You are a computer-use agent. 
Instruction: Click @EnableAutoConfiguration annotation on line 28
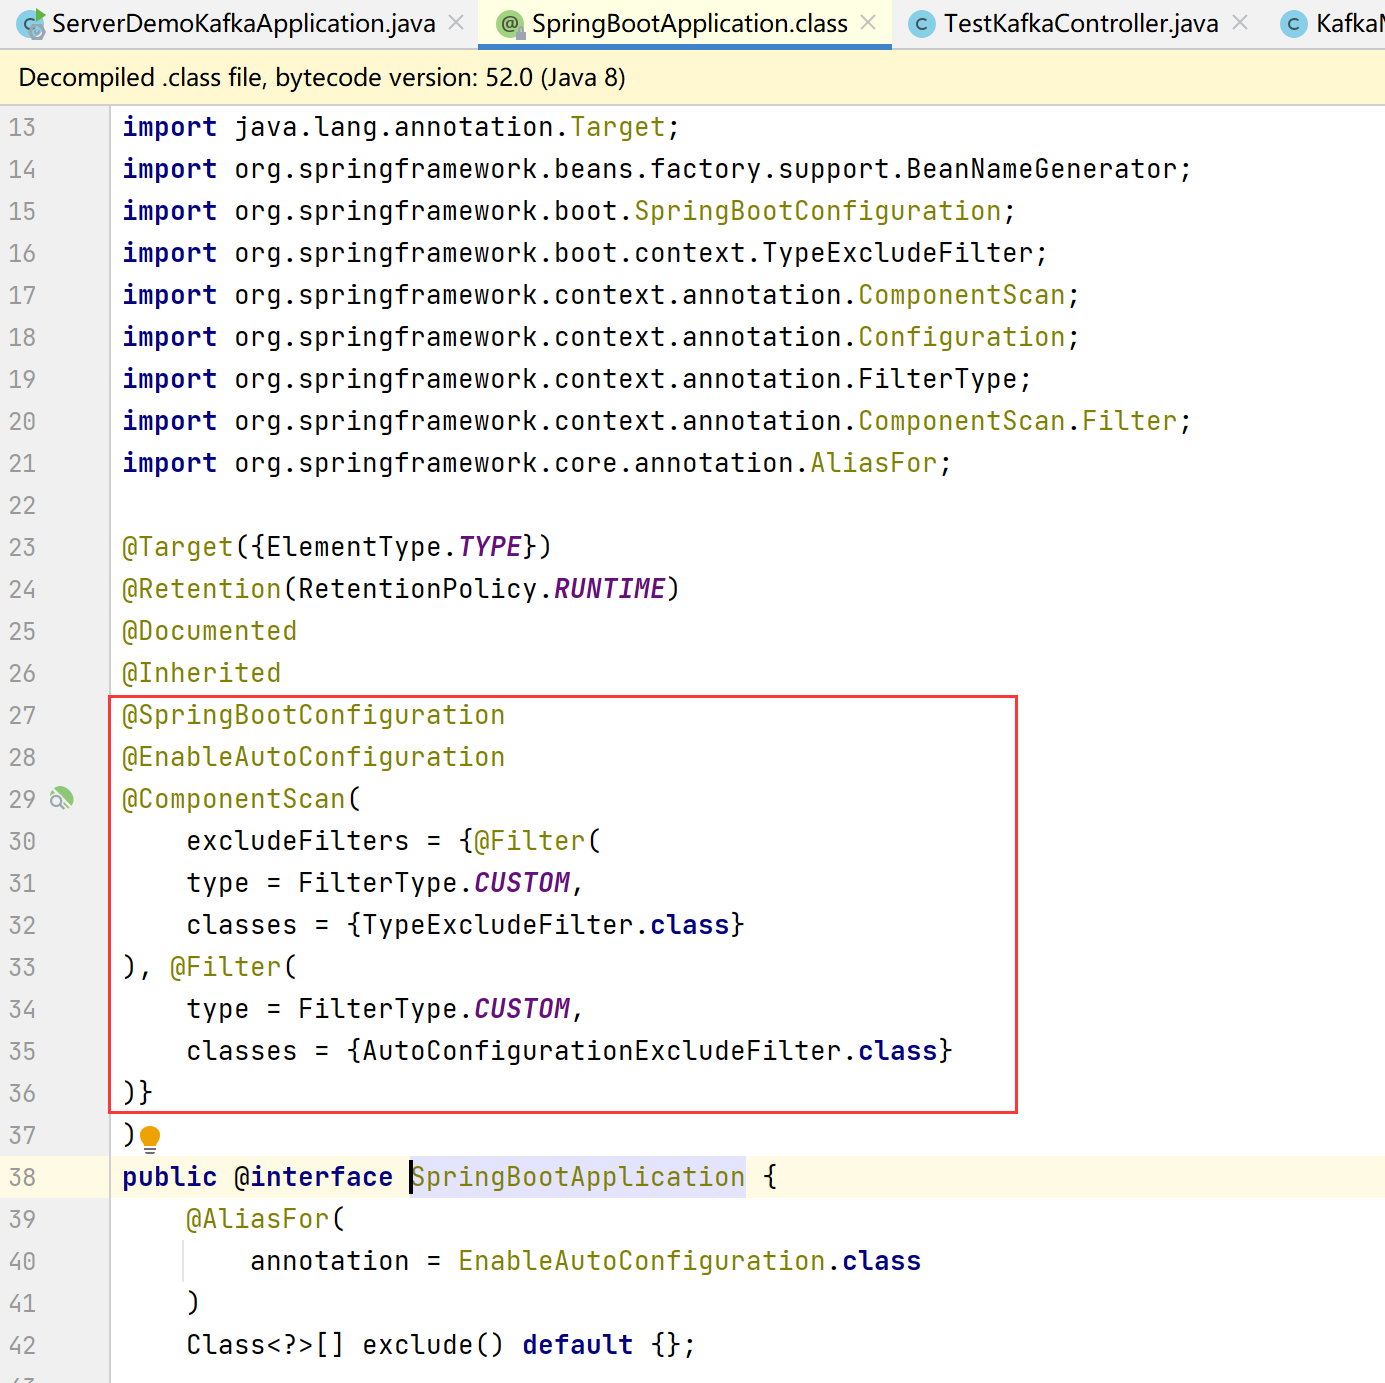pyautogui.click(x=313, y=757)
